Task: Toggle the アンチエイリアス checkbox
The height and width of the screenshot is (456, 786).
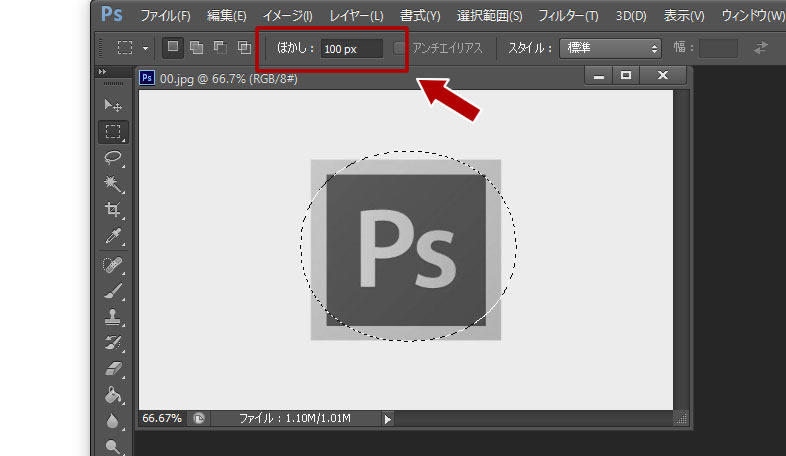Action: click(399, 48)
